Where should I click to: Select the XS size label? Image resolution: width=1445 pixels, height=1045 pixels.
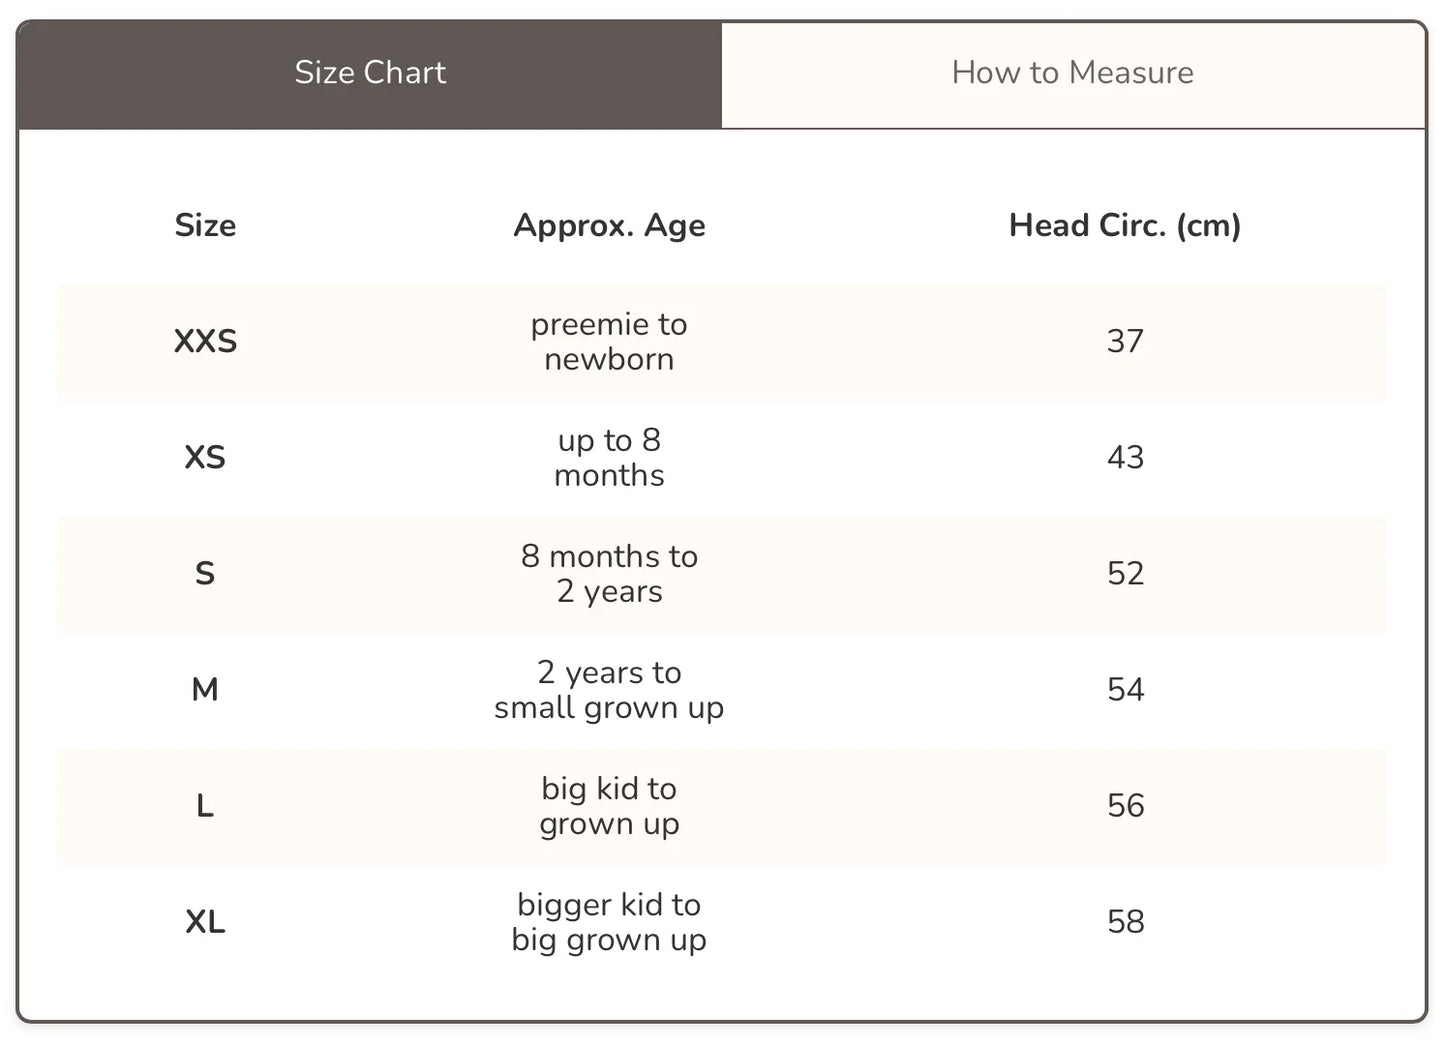point(205,457)
